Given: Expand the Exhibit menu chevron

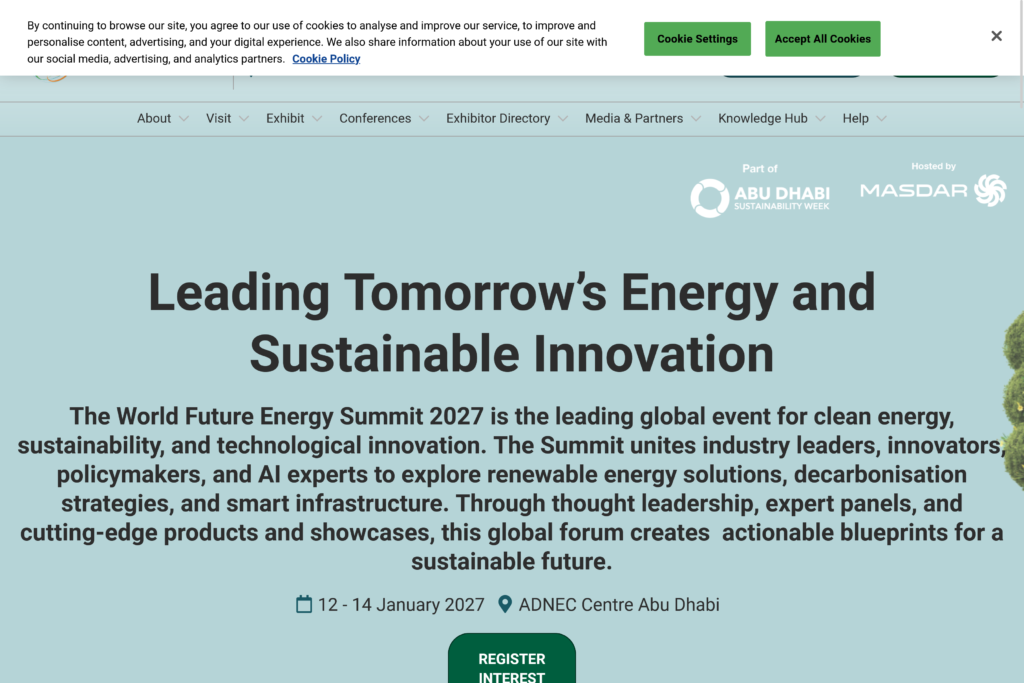Looking at the screenshot, I should tap(317, 119).
